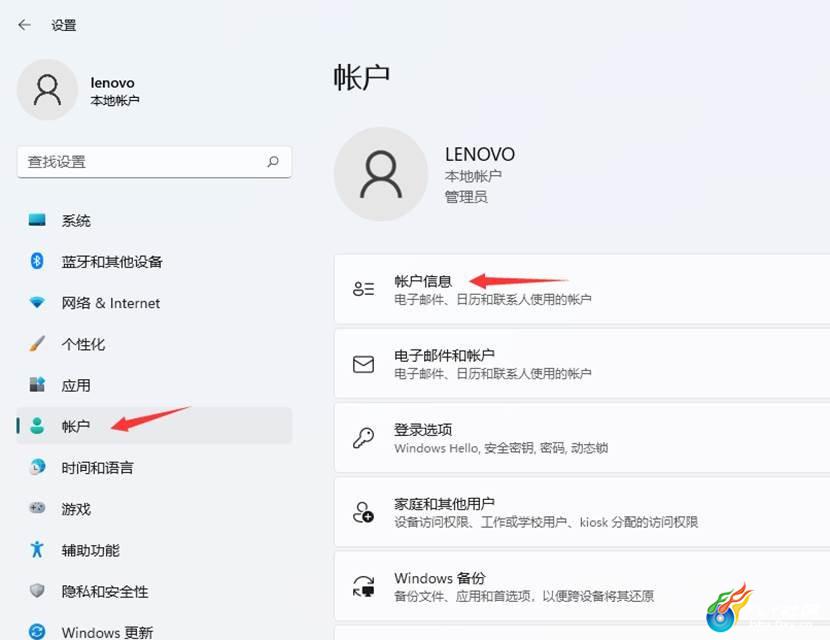830x640 pixels.
Task: Click the large LENOVO account avatar
Action: [x=381, y=174]
